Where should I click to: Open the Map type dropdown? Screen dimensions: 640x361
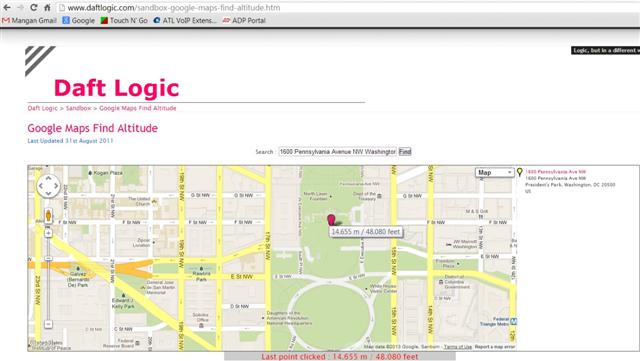pos(494,172)
